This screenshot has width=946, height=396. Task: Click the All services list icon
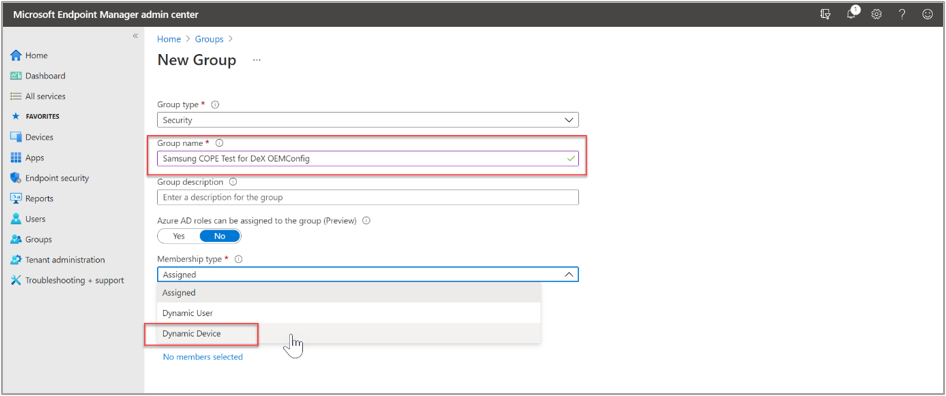pyautogui.click(x=16, y=97)
